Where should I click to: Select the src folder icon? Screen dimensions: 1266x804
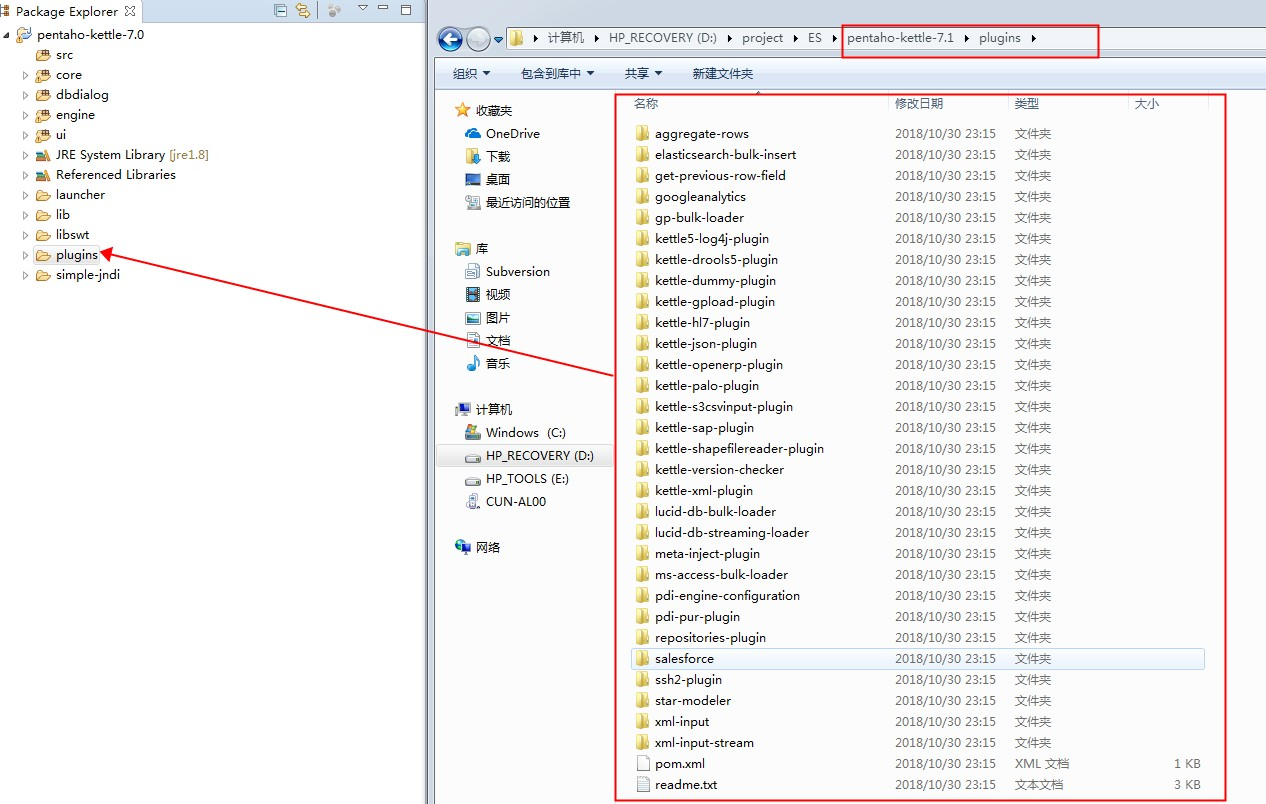43,55
